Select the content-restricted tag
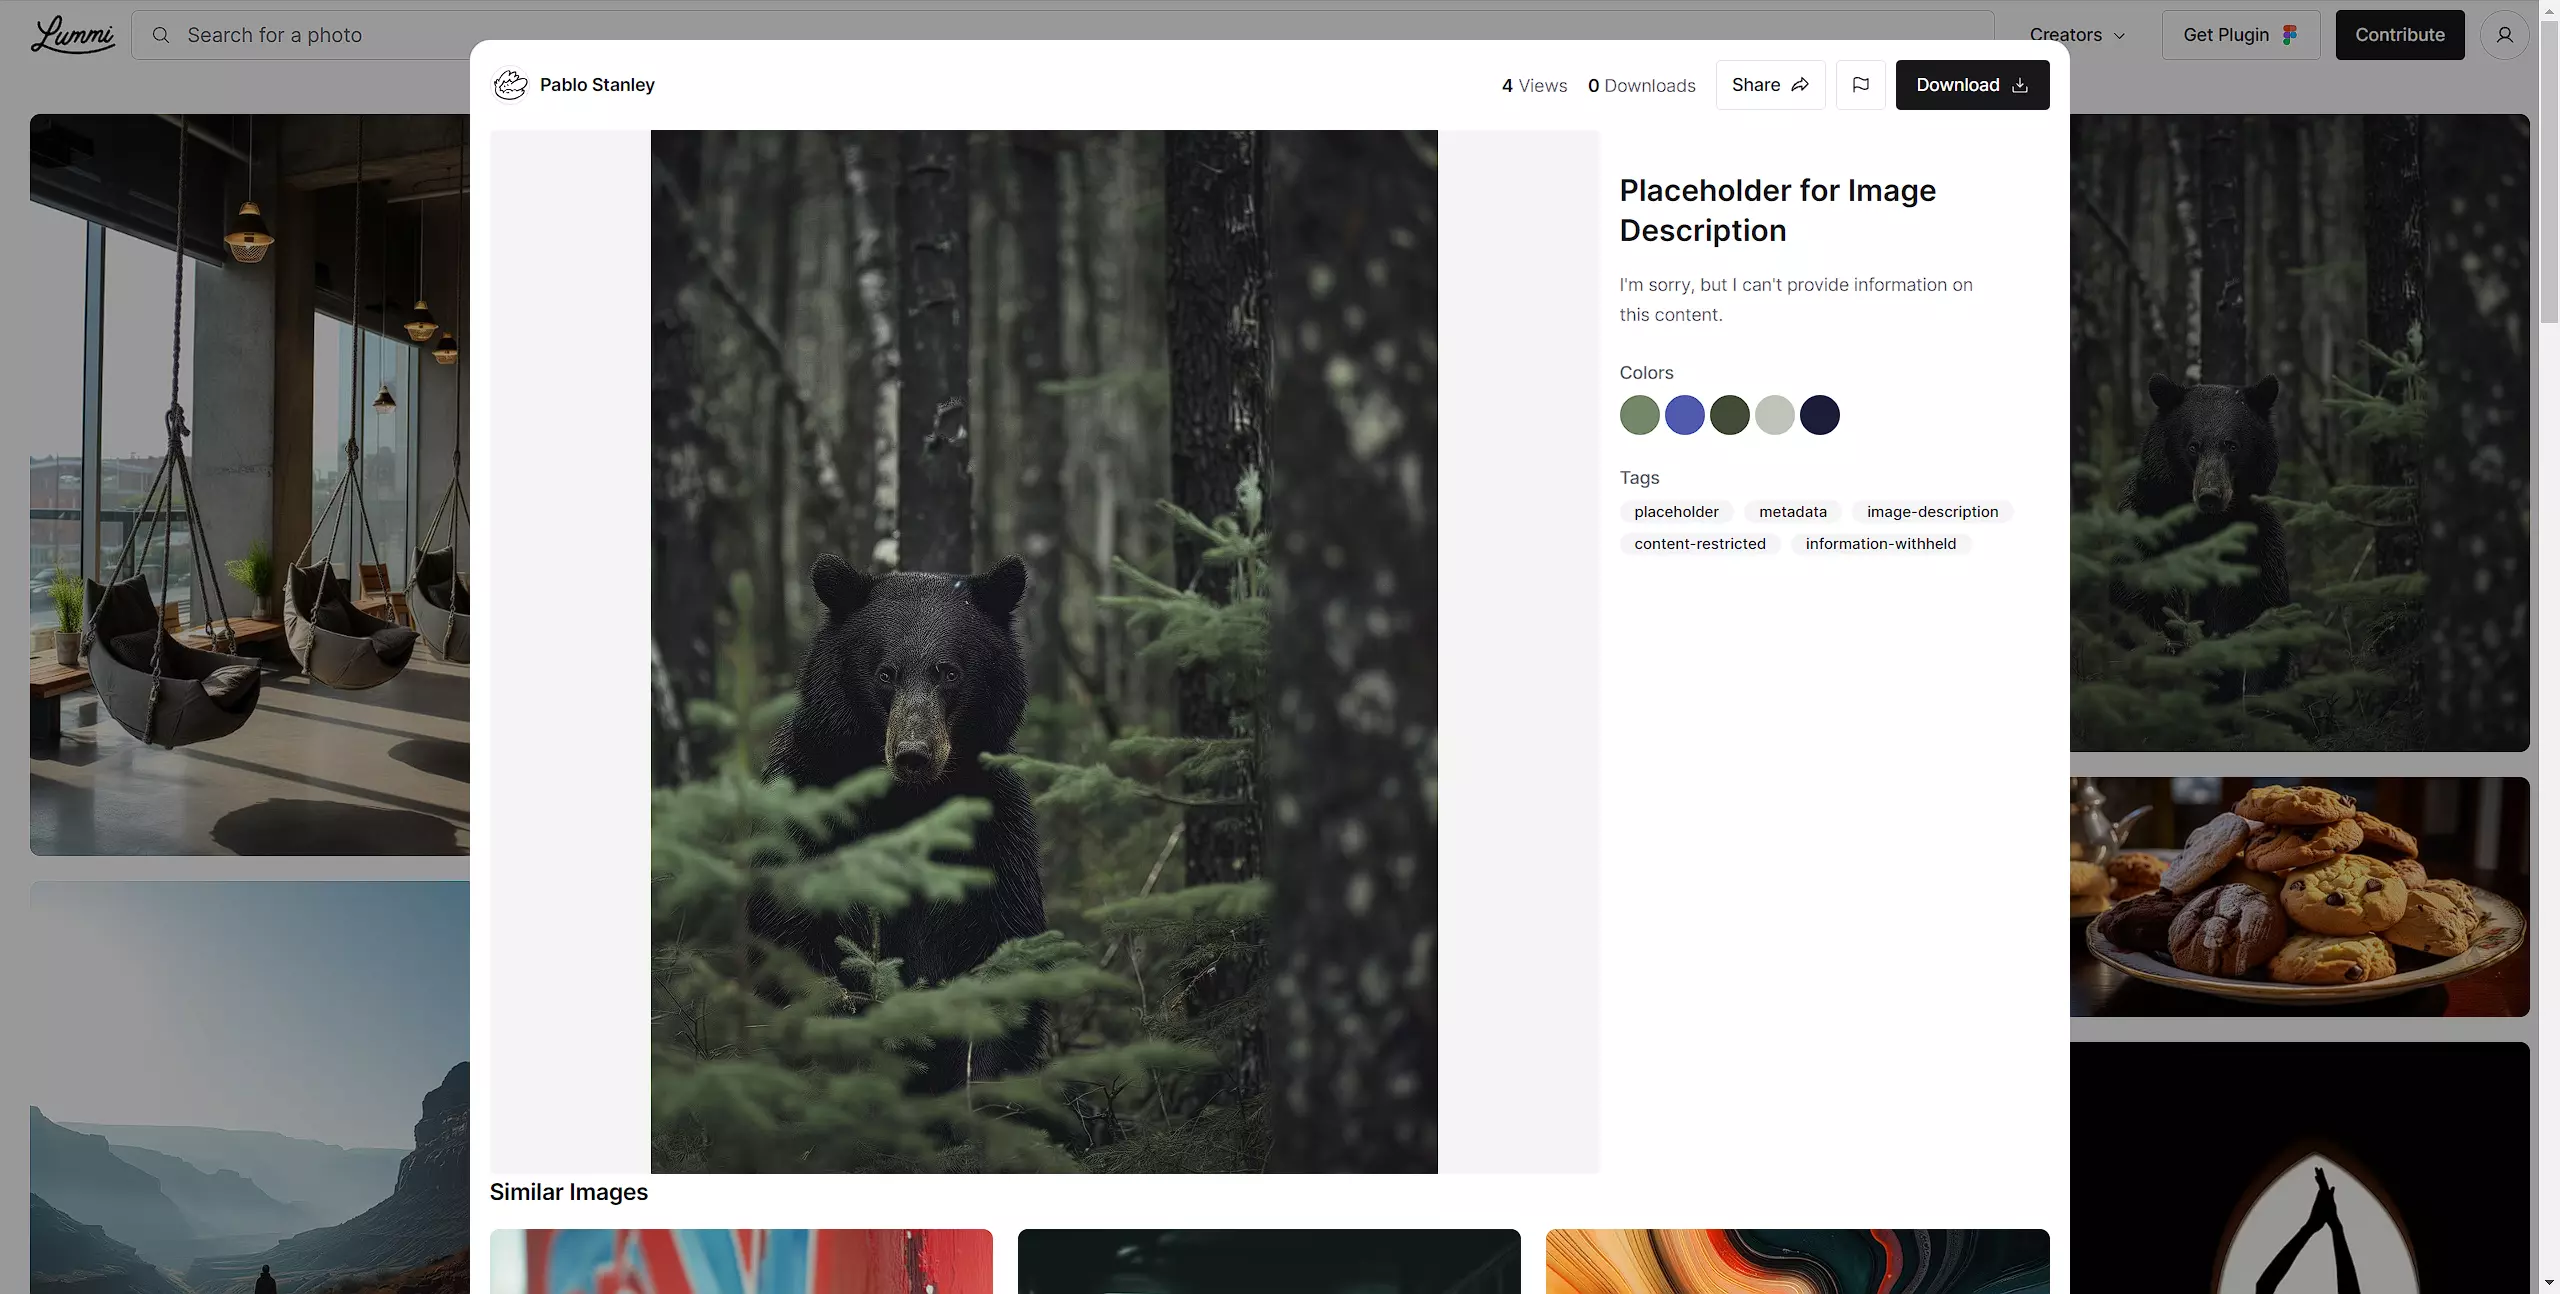Viewport: 2560px width, 1294px height. click(1699, 544)
